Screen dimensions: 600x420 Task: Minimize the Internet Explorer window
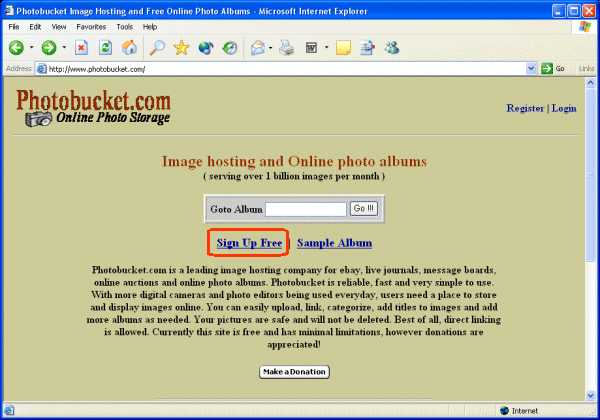point(559,11)
